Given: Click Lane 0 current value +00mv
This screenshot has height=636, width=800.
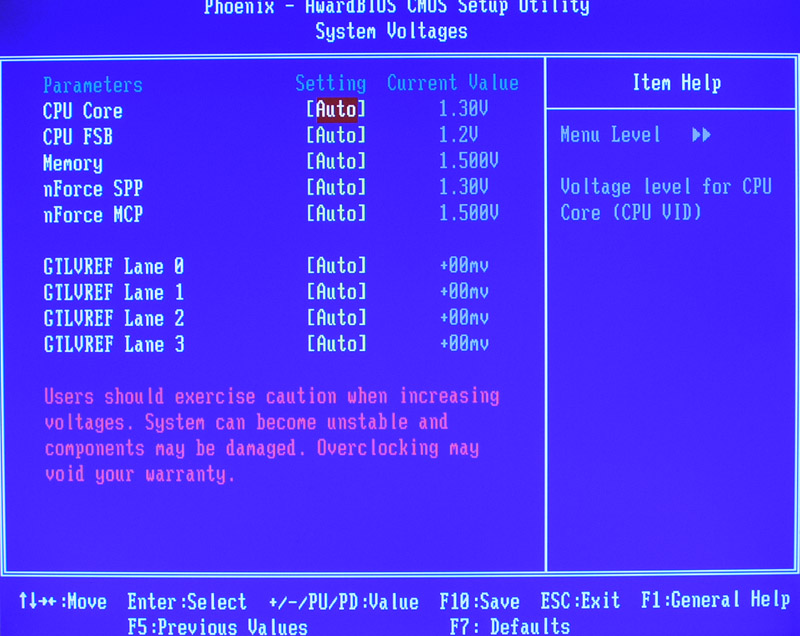Looking at the screenshot, I should click(464, 265).
